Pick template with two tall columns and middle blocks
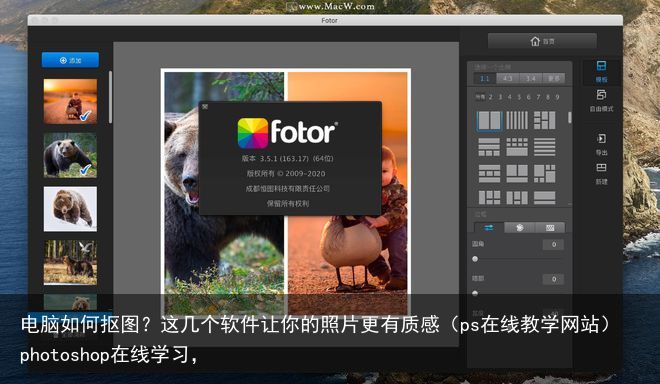 (517, 198)
